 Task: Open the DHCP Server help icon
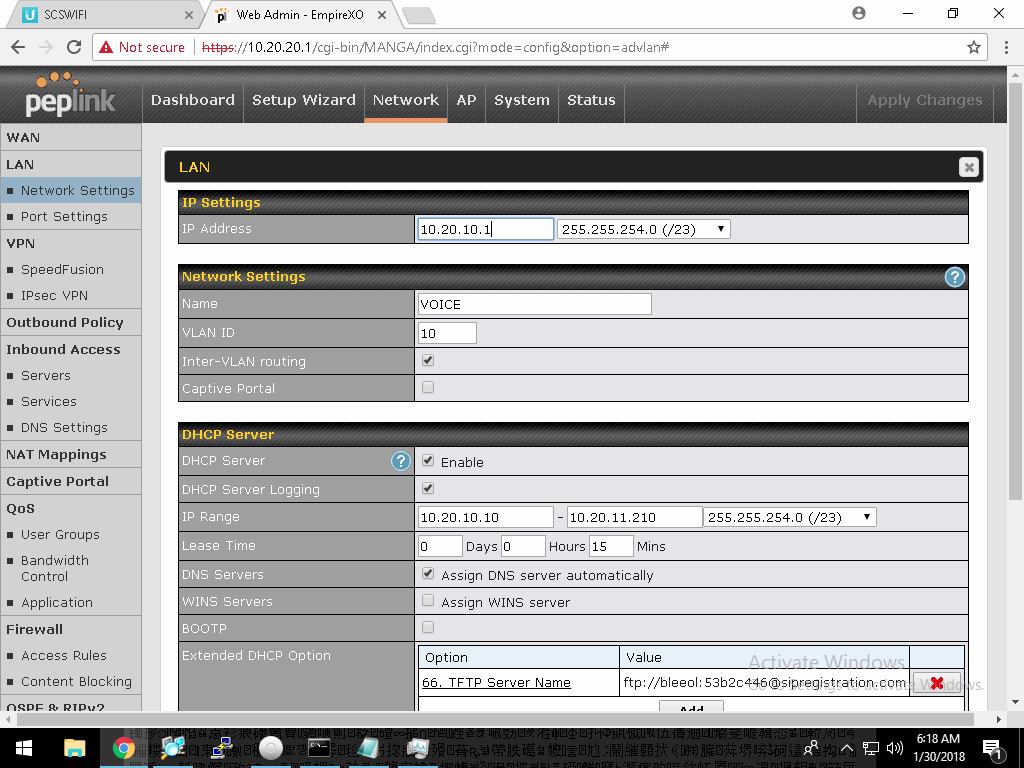point(400,461)
